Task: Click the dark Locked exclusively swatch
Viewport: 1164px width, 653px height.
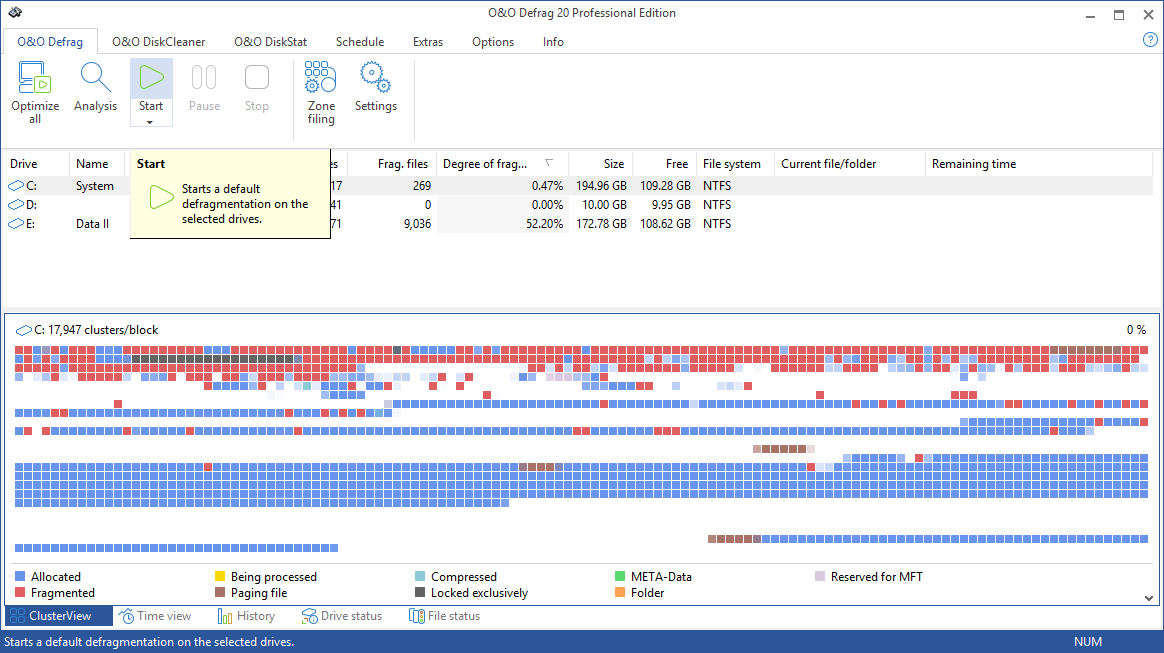Action: coord(420,592)
